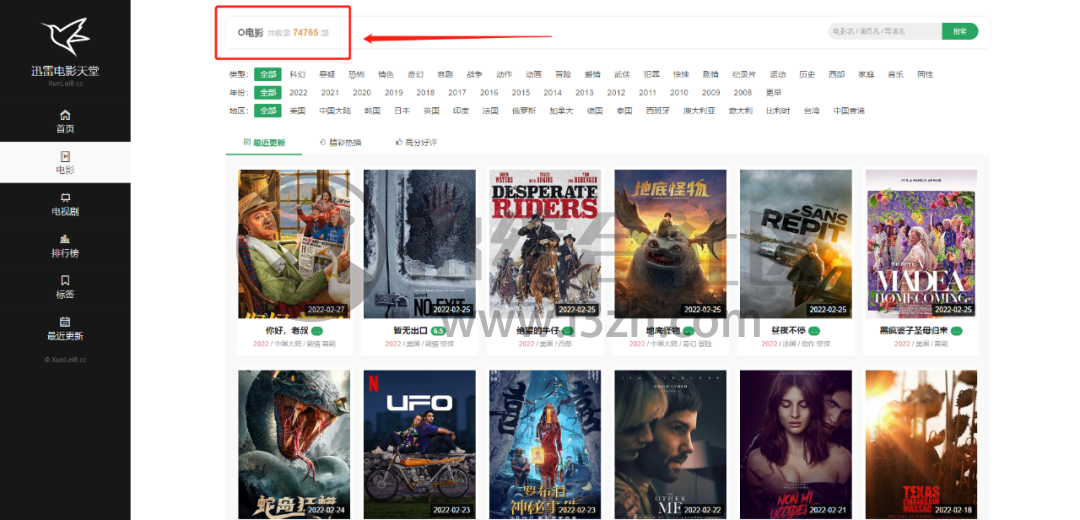Go to 首页 home in sidebar
This screenshot has width=1080, height=520.
tap(65, 121)
